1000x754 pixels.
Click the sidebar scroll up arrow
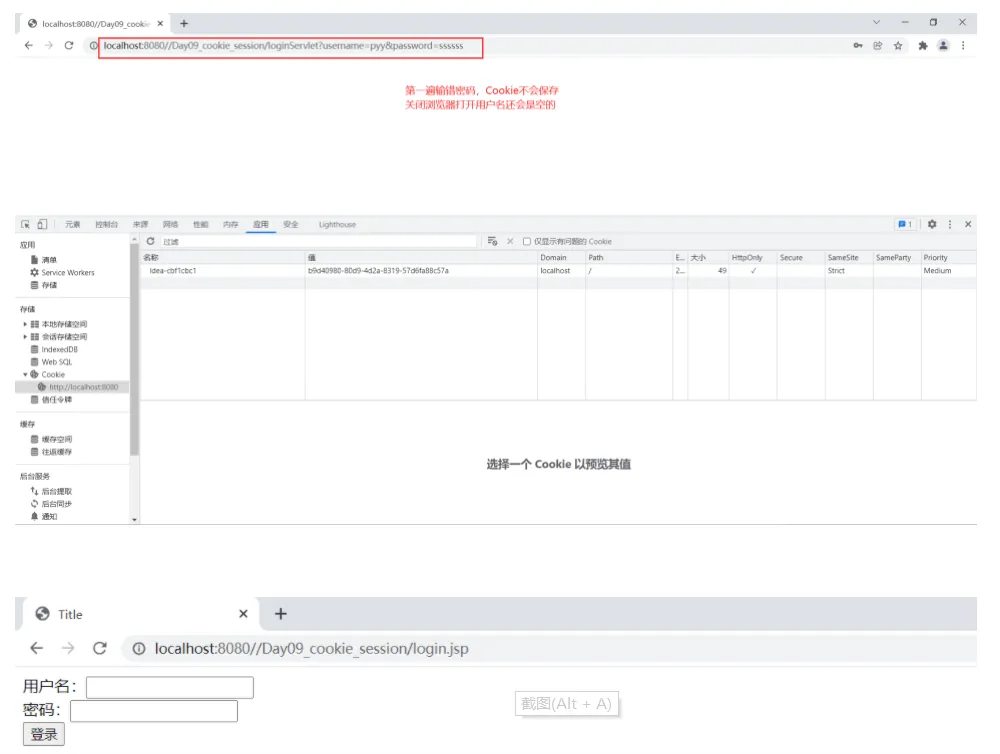point(134,239)
